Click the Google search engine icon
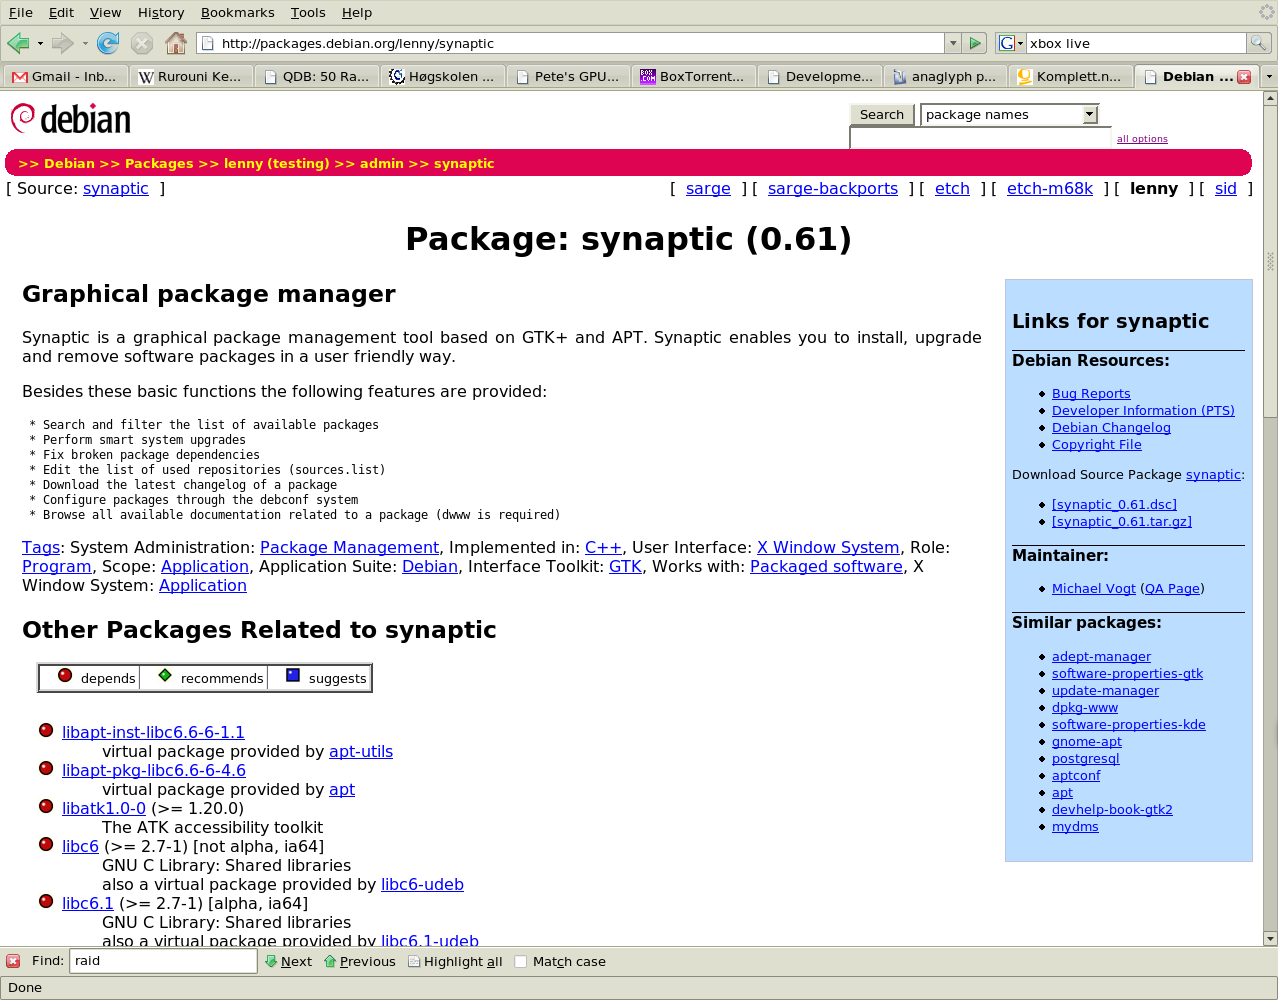Viewport: 1278px width, 1000px height. pyautogui.click(x=1006, y=43)
